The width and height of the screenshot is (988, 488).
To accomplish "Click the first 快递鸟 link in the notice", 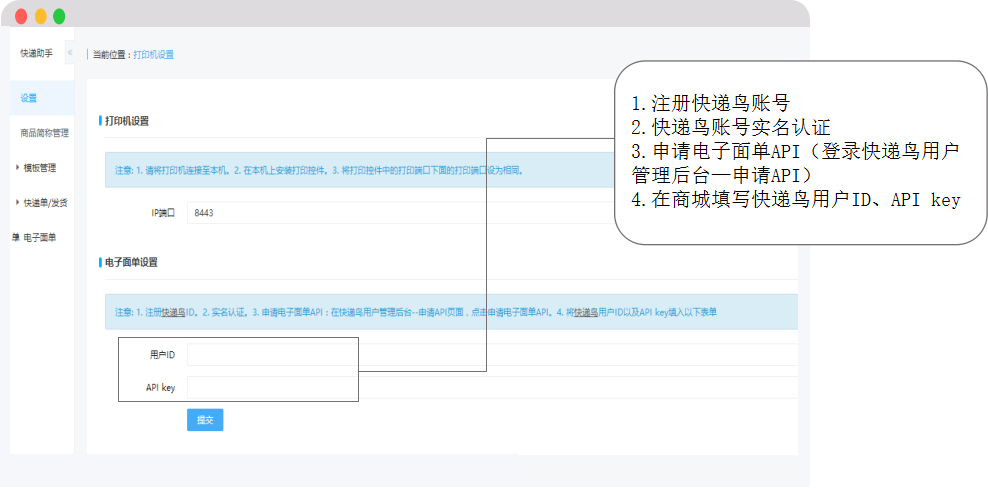I will coord(173,312).
